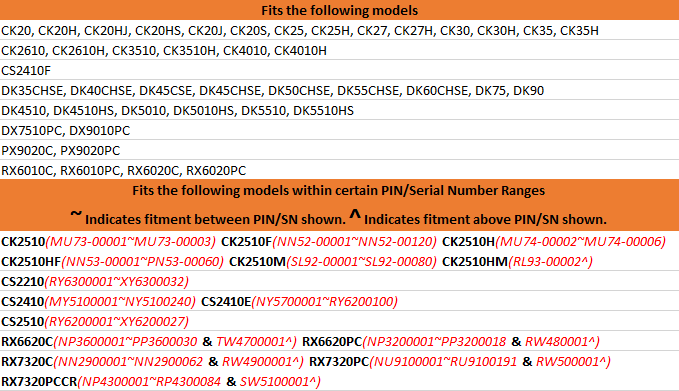
Task: Click the CS2410F row
Action: (x=340, y=70)
